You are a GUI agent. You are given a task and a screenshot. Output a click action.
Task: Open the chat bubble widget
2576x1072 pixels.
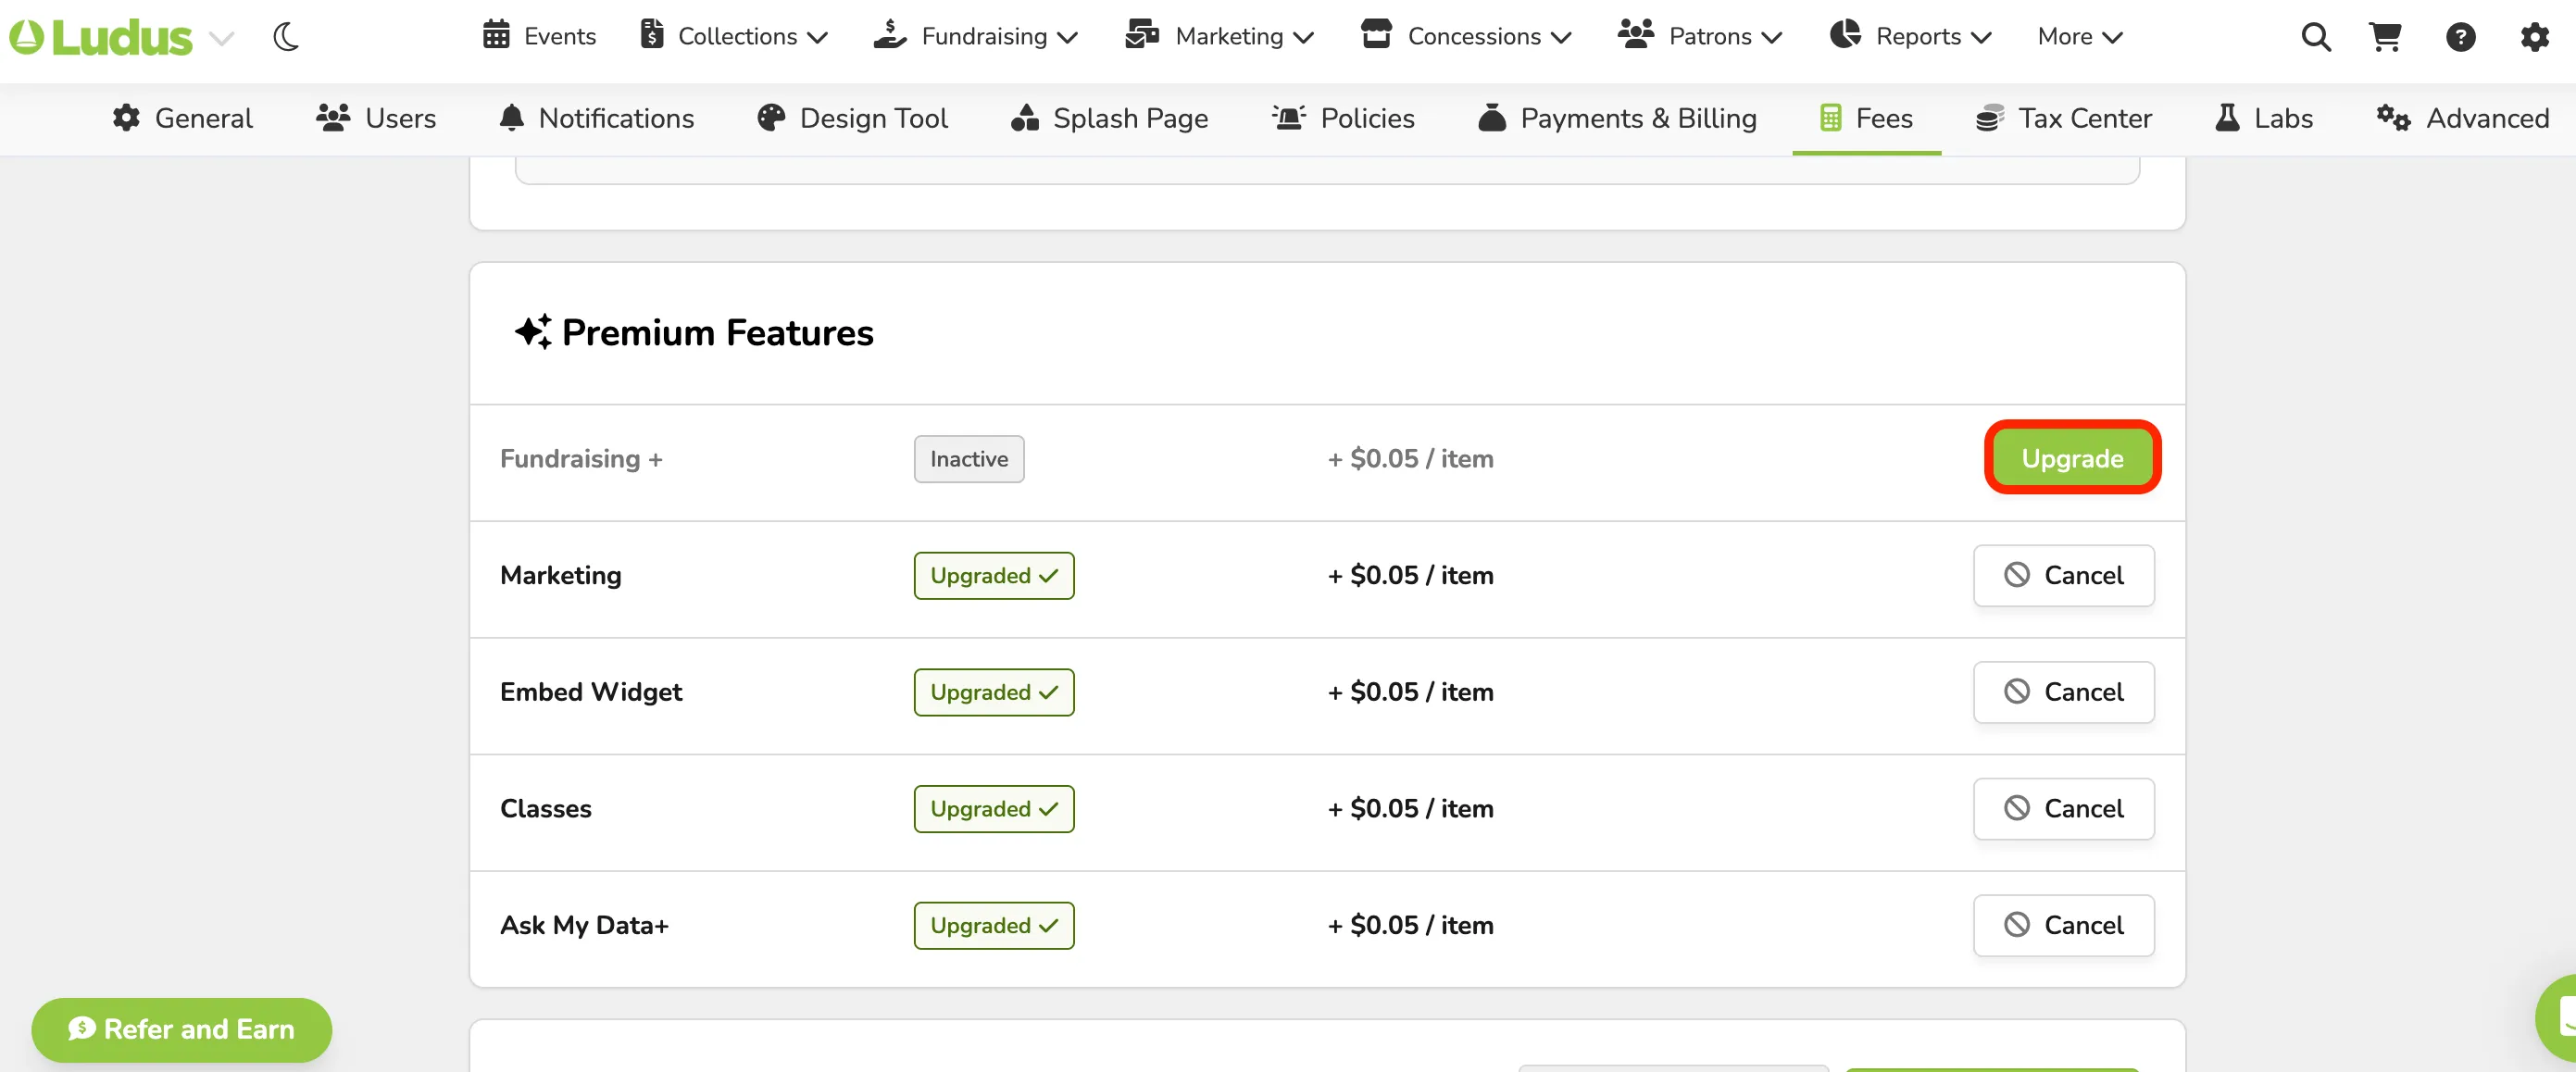(2558, 1018)
